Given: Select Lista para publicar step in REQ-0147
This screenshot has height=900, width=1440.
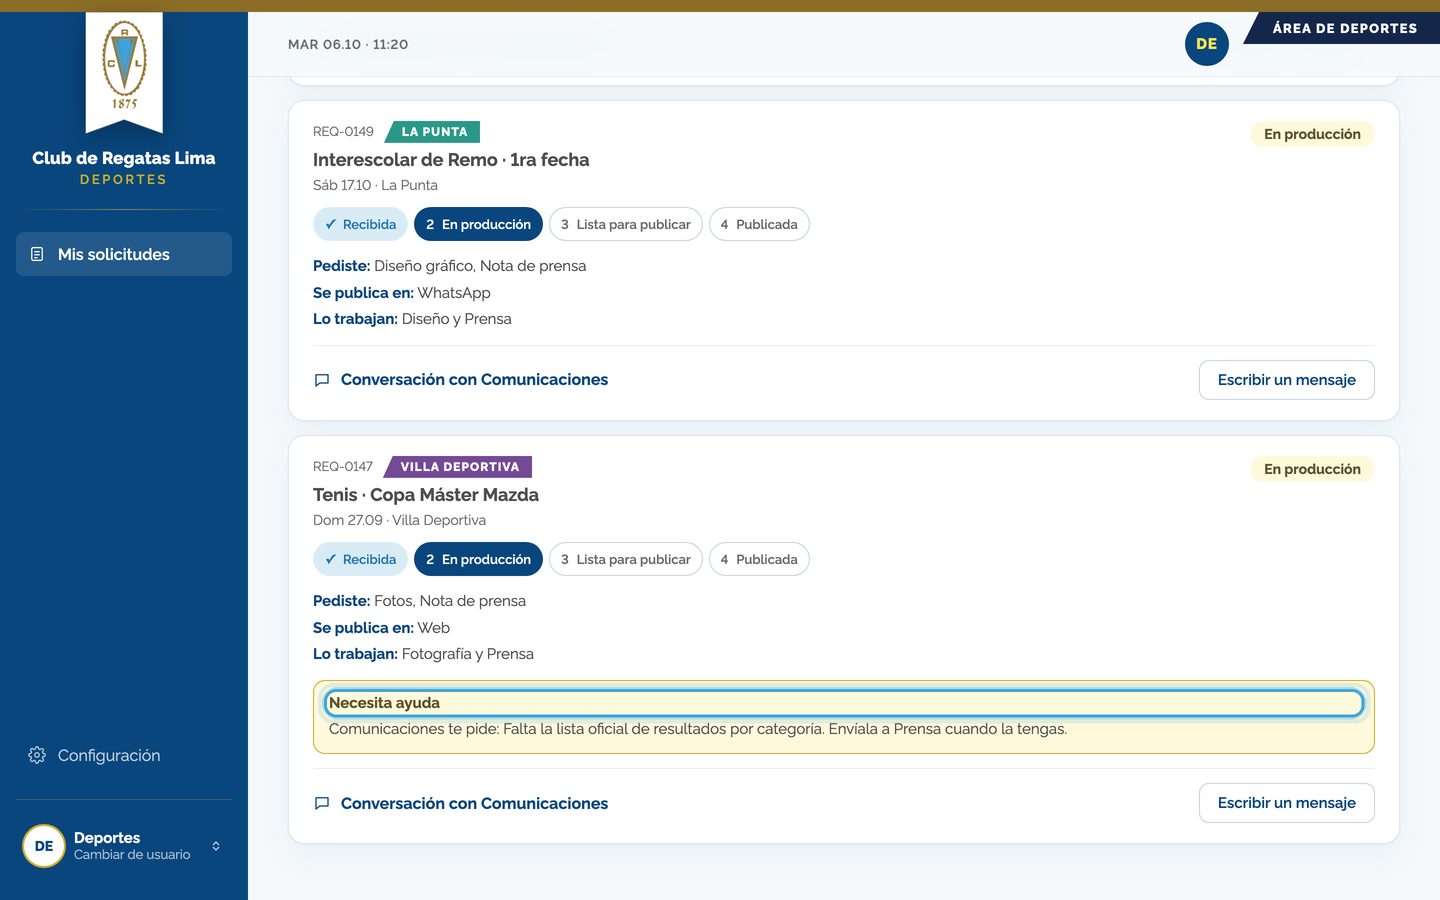Looking at the screenshot, I should pyautogui.click(x=626, y=559).
